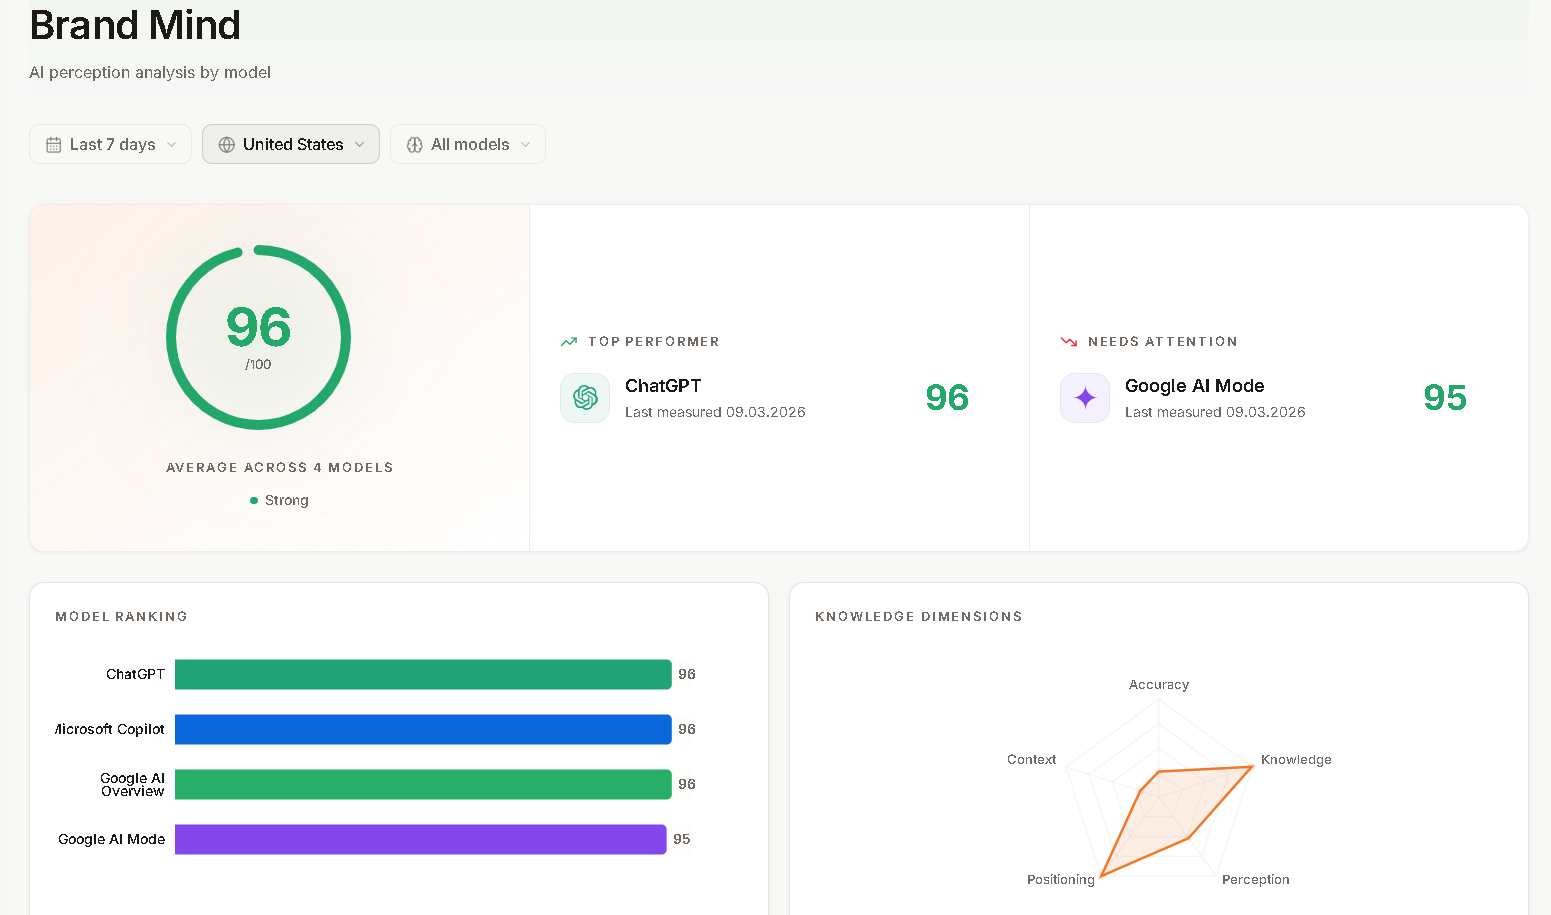The height and width of the screenshot is (915, 1551).
Task: Click the Accuracy label on radar chart
Action: click(x=1159, y=685)
